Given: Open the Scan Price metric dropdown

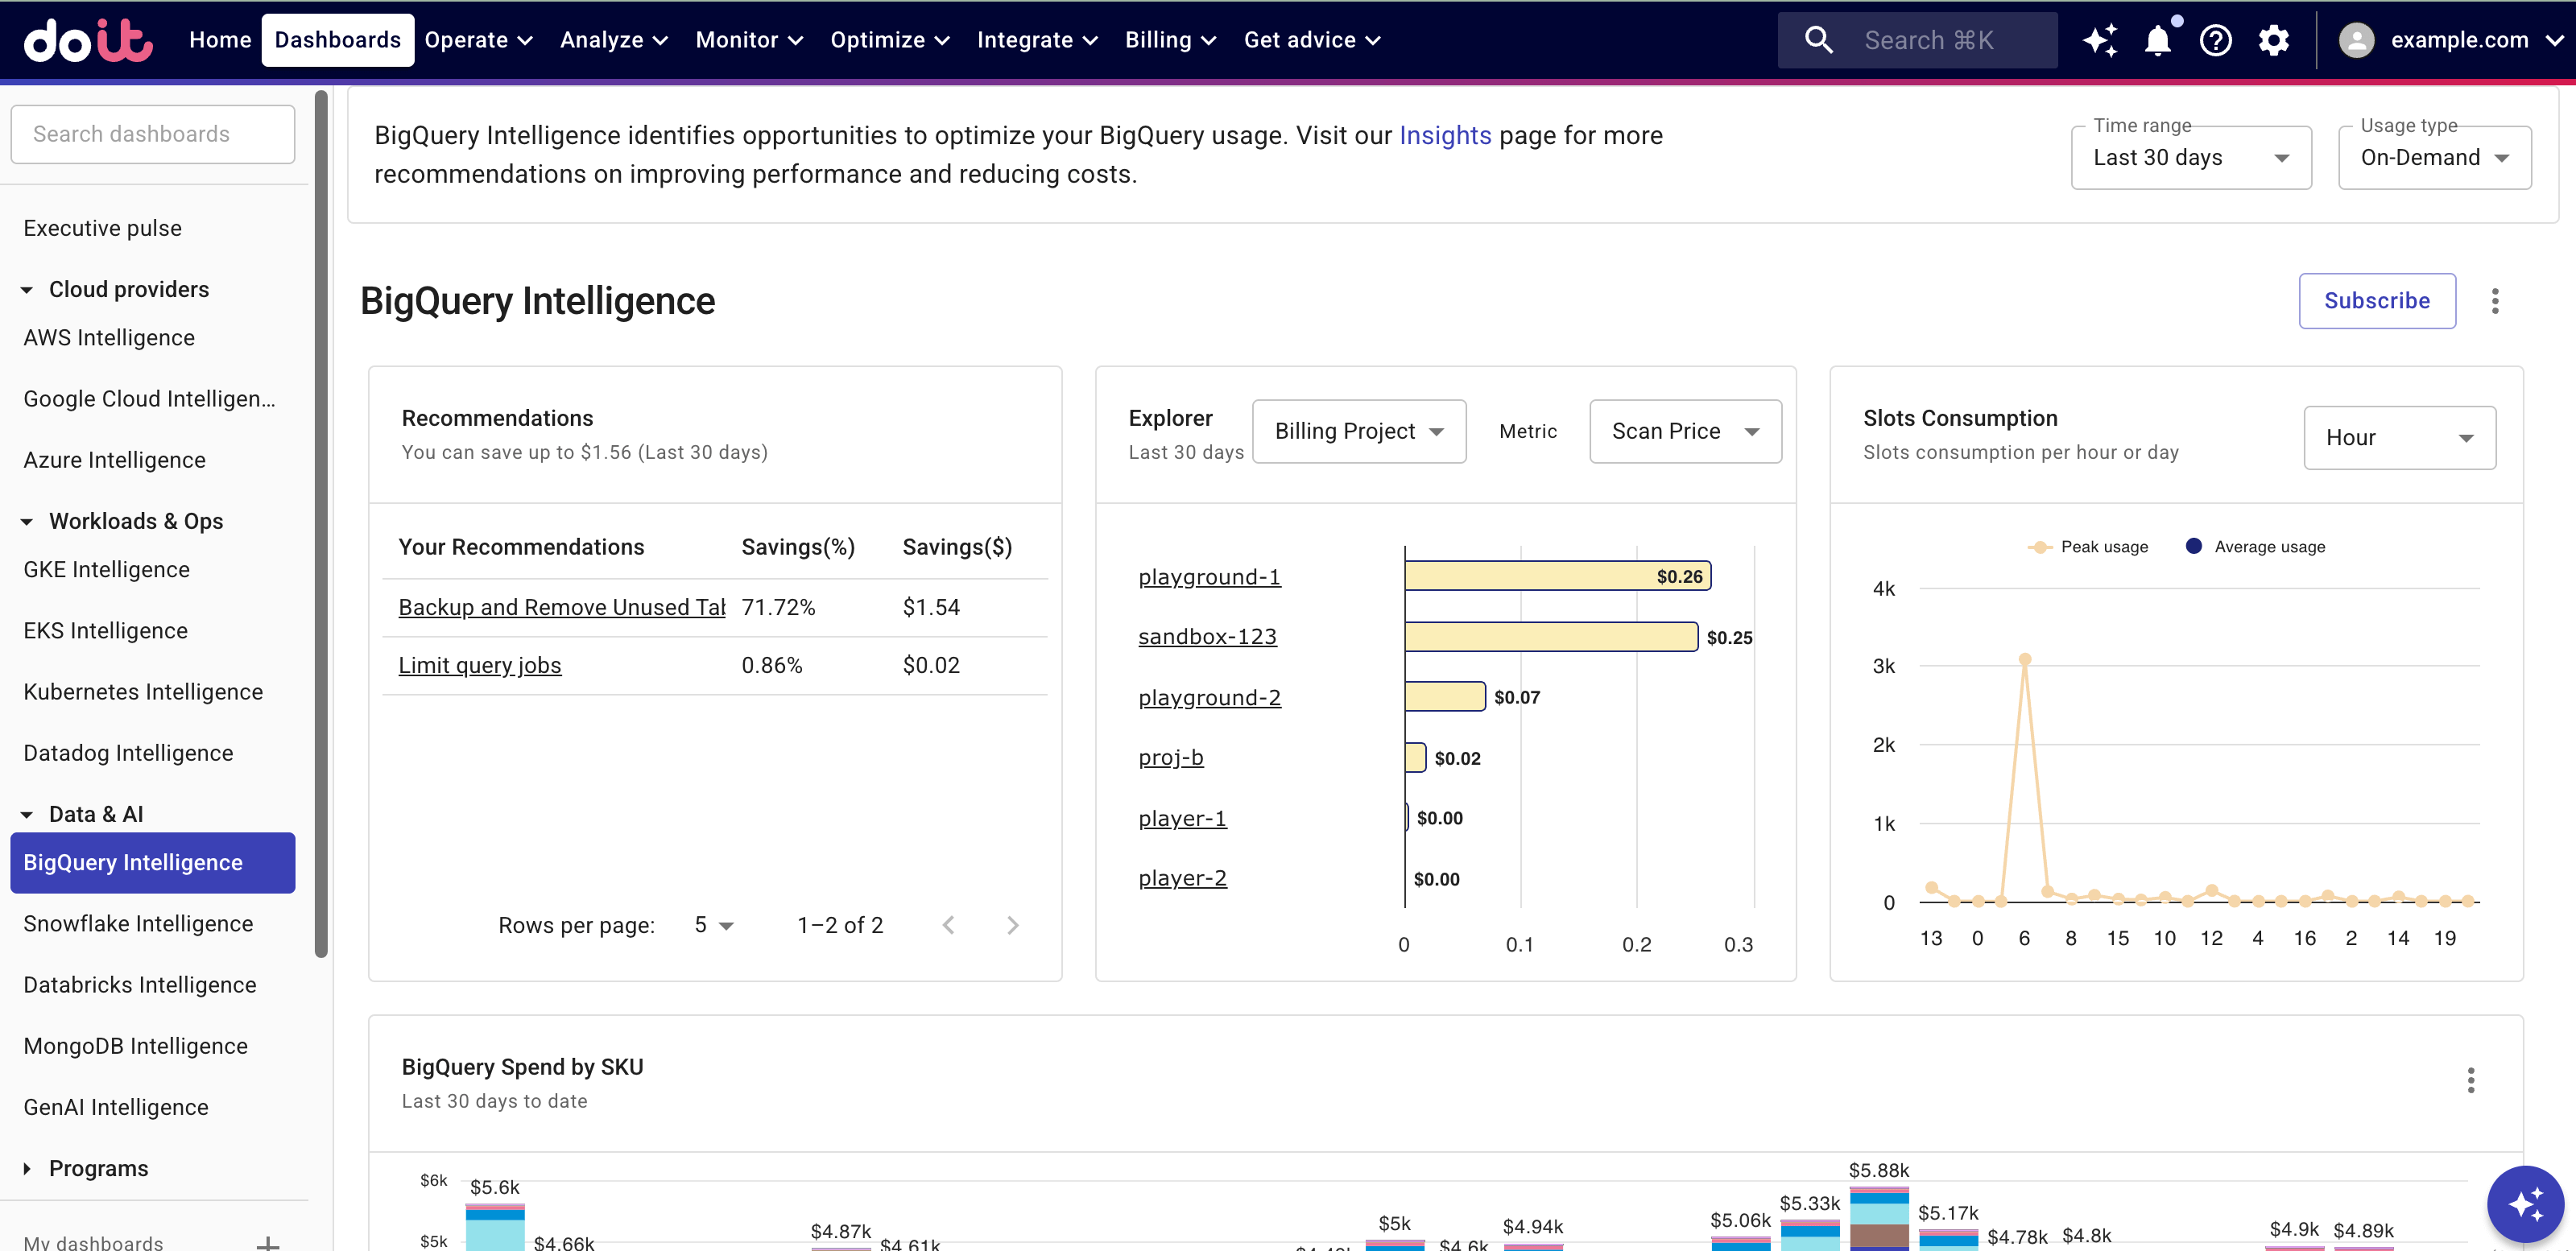Looking at the screenshot, I should point(1684,431).
